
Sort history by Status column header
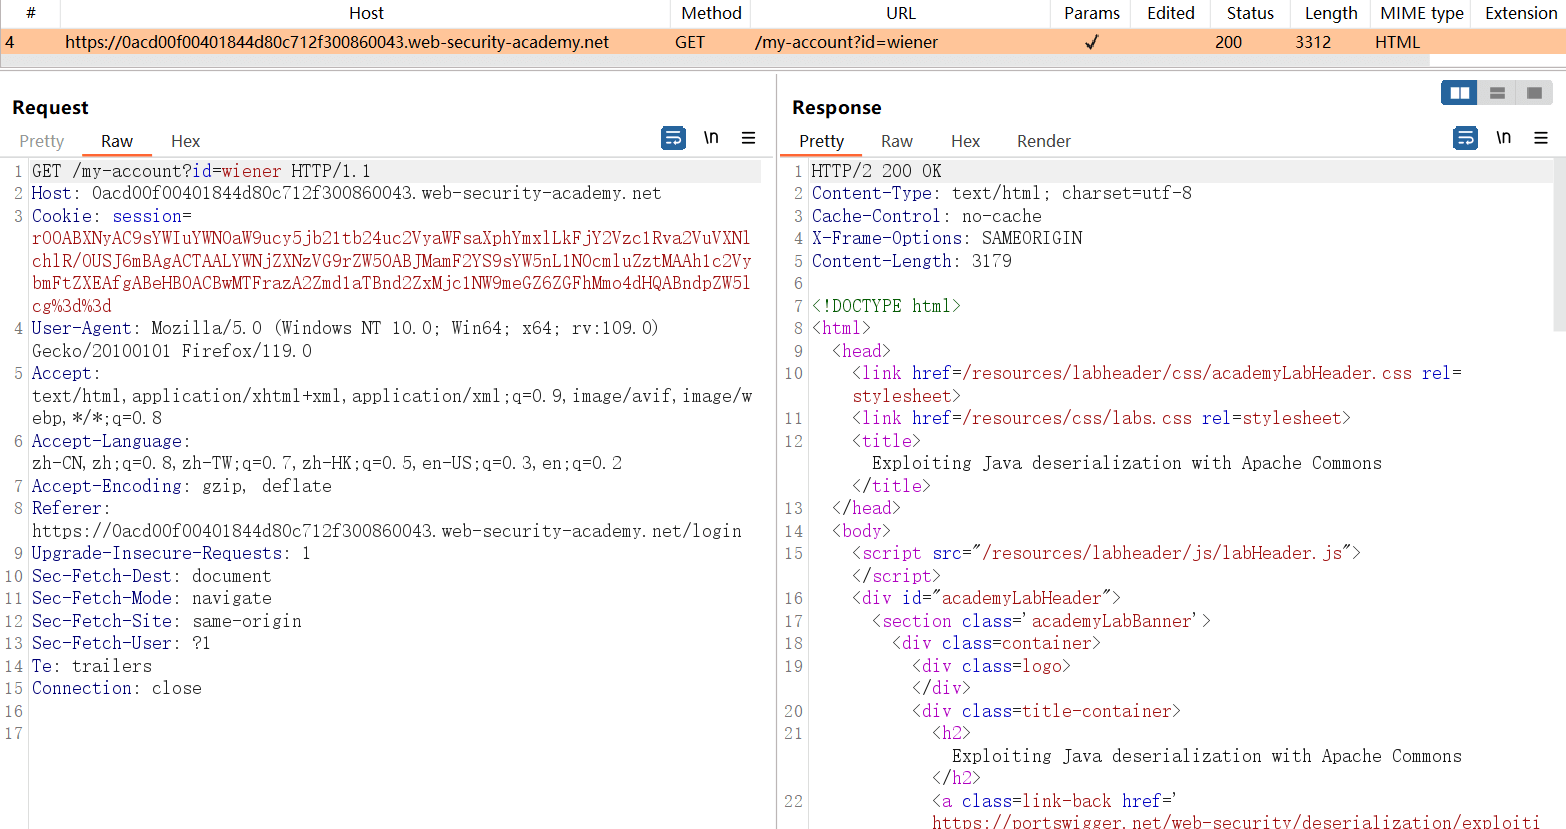click(x=1250, y=13)
